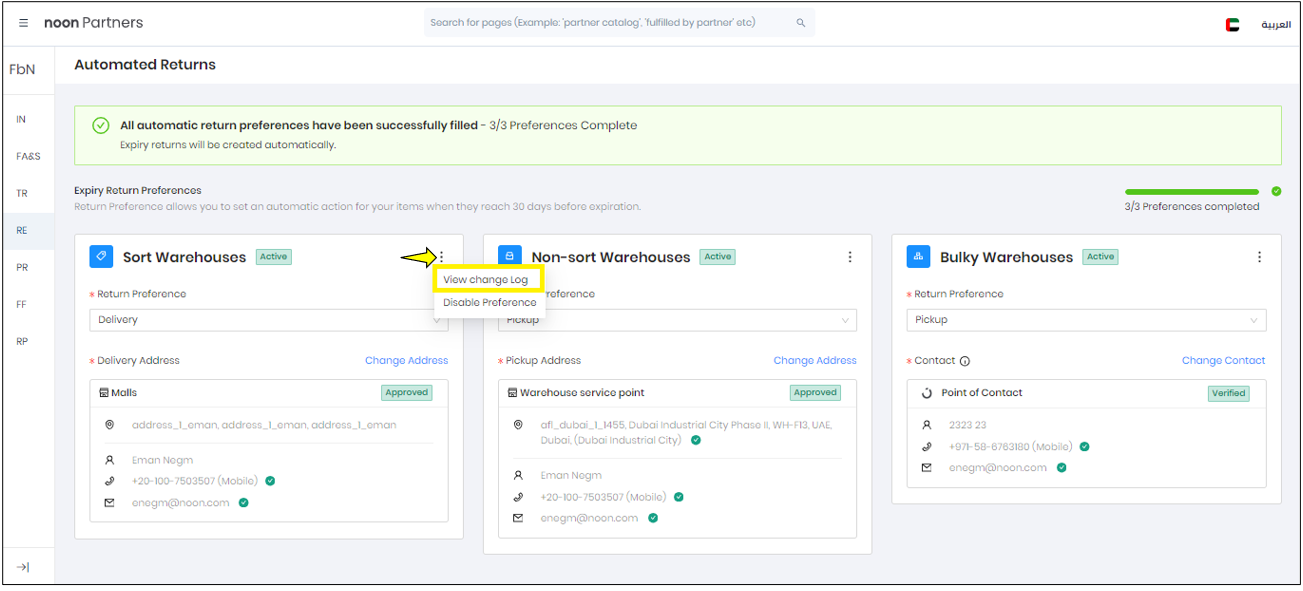Click Expiry Return Preferences heading

tap(138, 190)
